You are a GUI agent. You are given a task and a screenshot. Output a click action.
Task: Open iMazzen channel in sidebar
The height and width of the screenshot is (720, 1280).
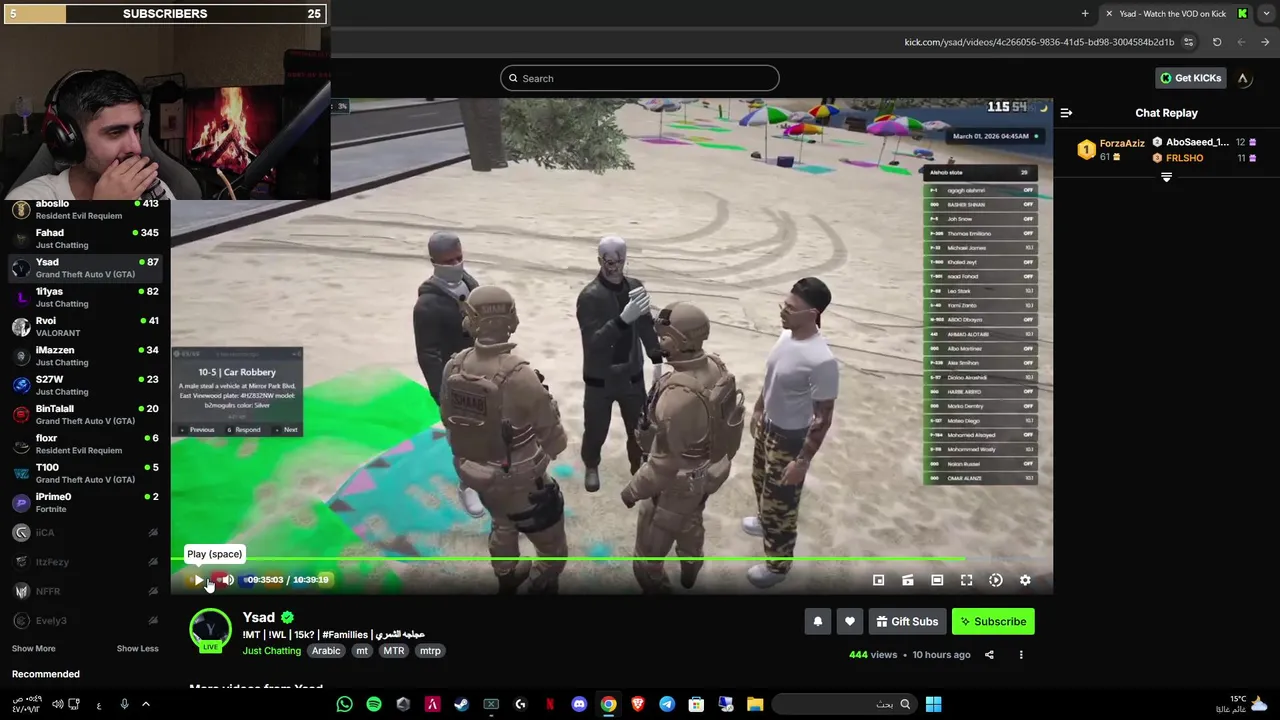[x=85, y=356]
